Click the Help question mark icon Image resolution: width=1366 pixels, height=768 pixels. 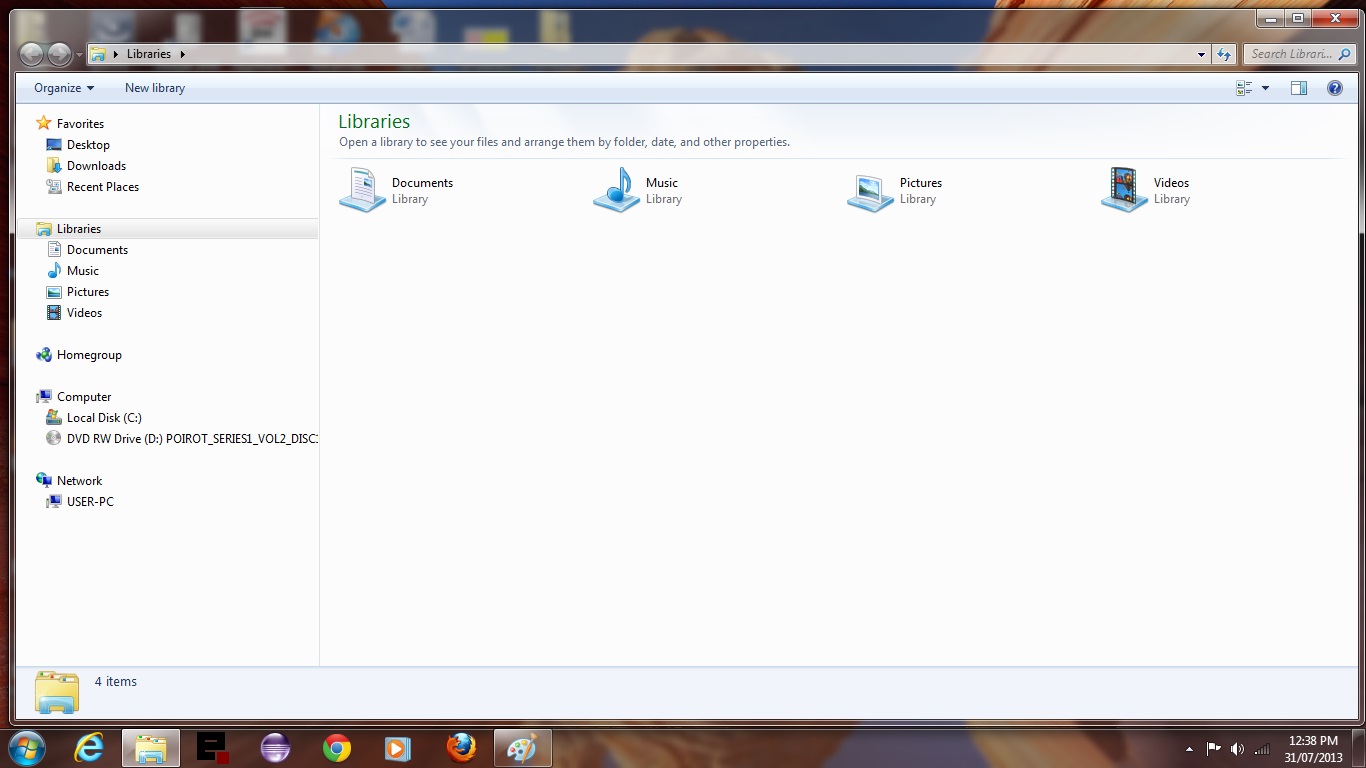pyautogui.click(x=1334, y=88)
